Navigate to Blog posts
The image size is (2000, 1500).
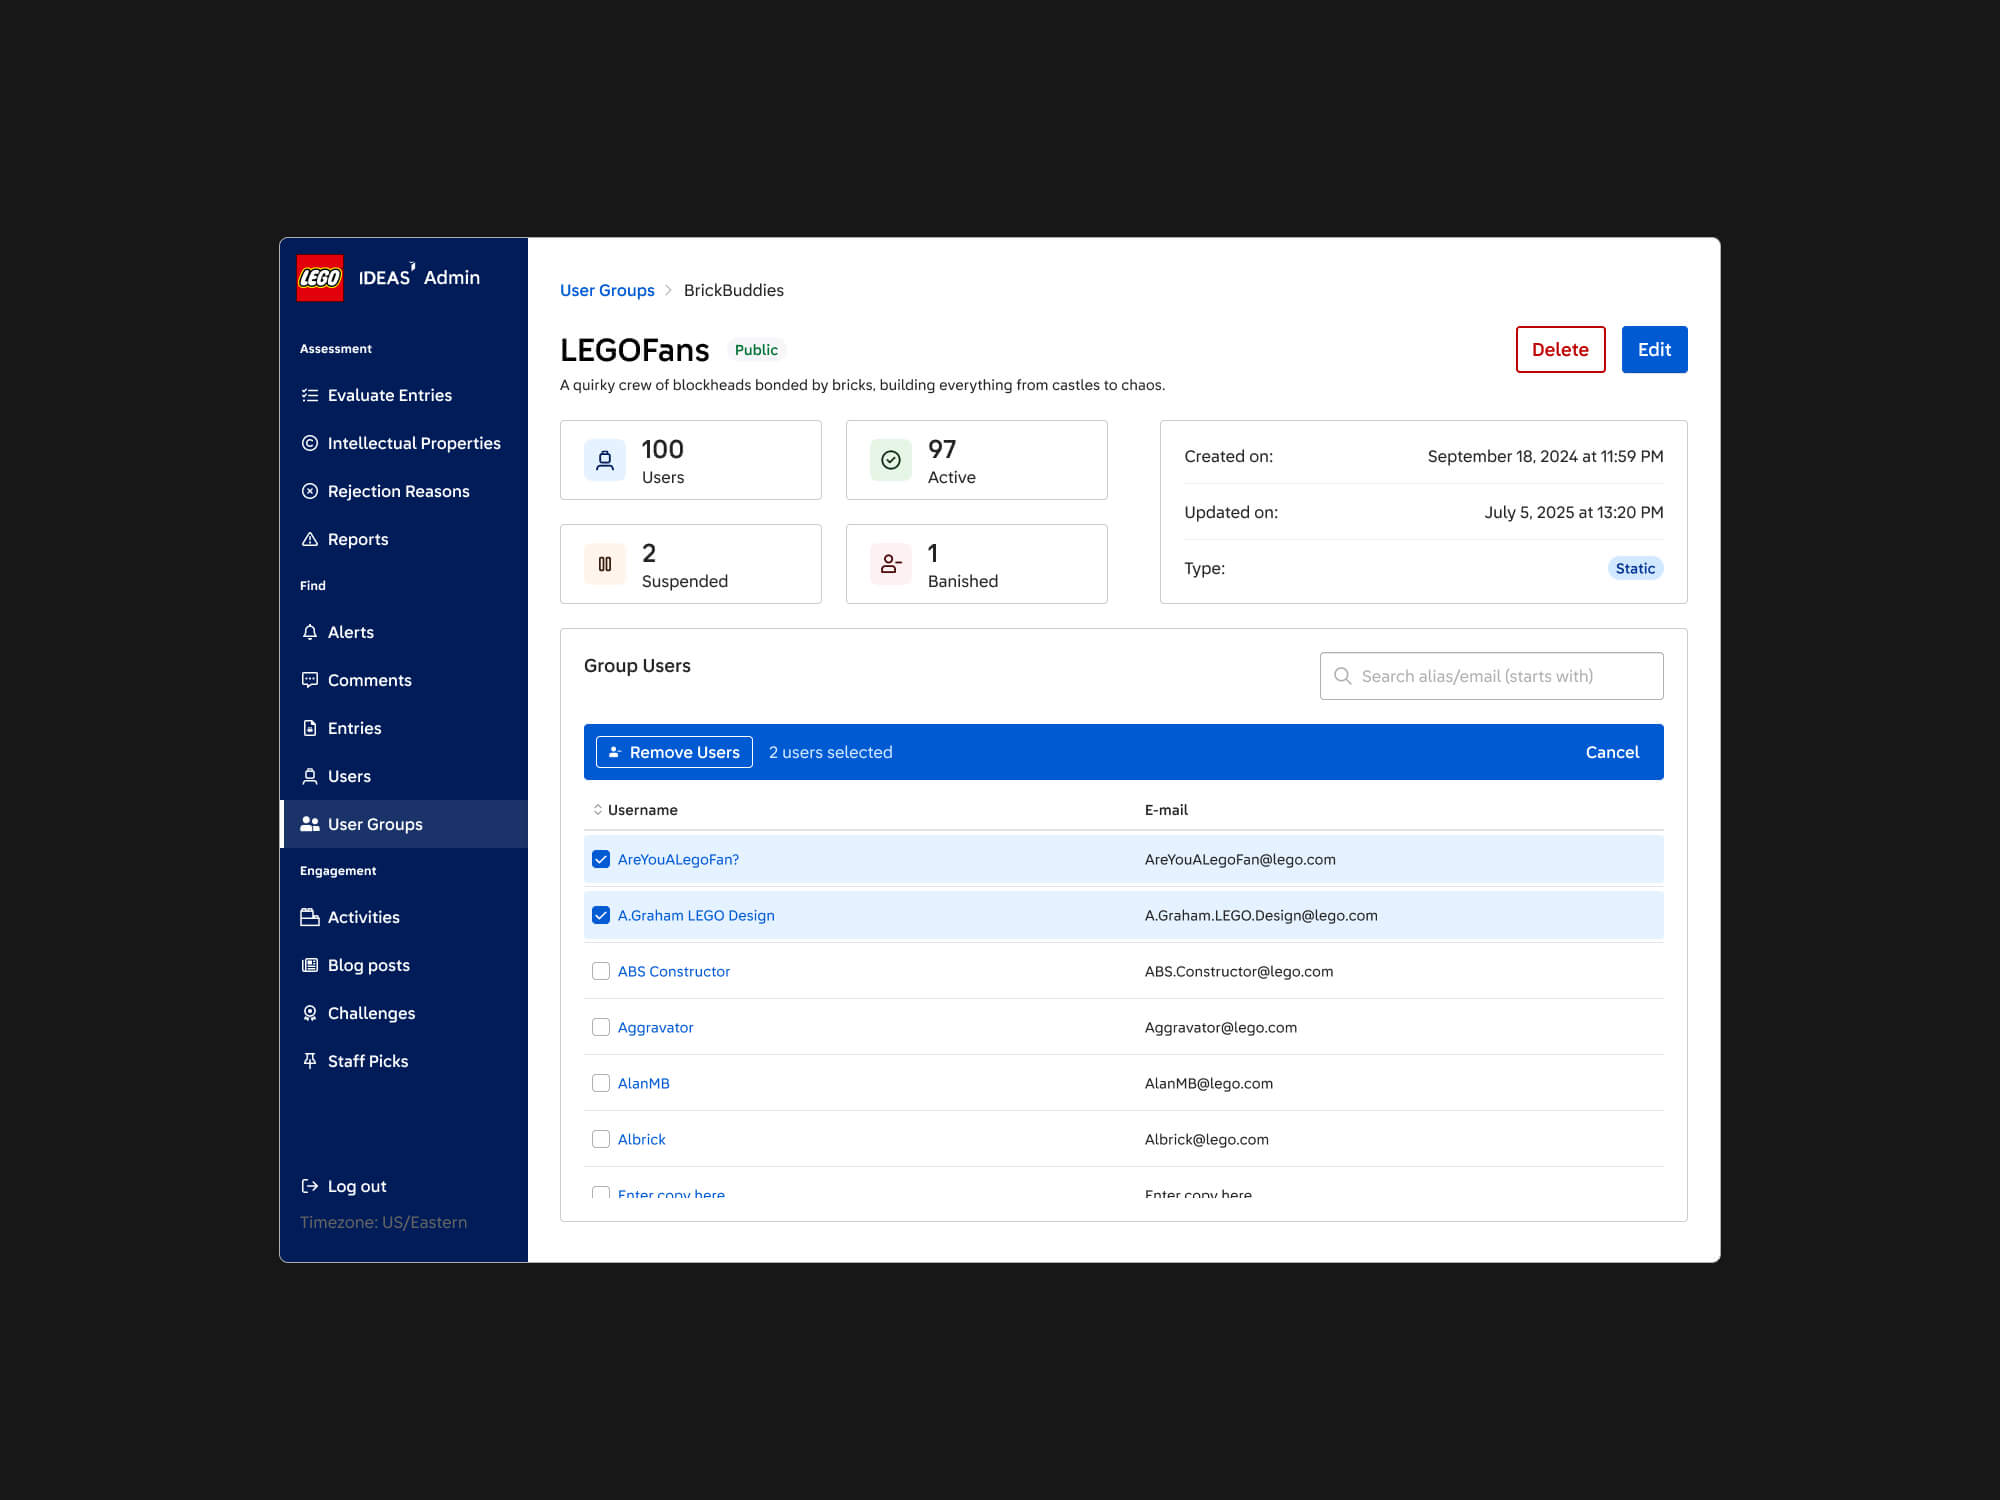pyautogui.click(x=404, y=965)
